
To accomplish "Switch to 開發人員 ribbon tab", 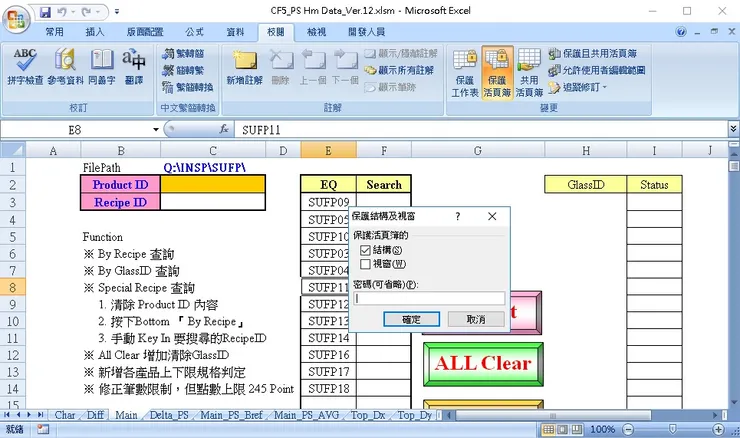I will (366, 32).
